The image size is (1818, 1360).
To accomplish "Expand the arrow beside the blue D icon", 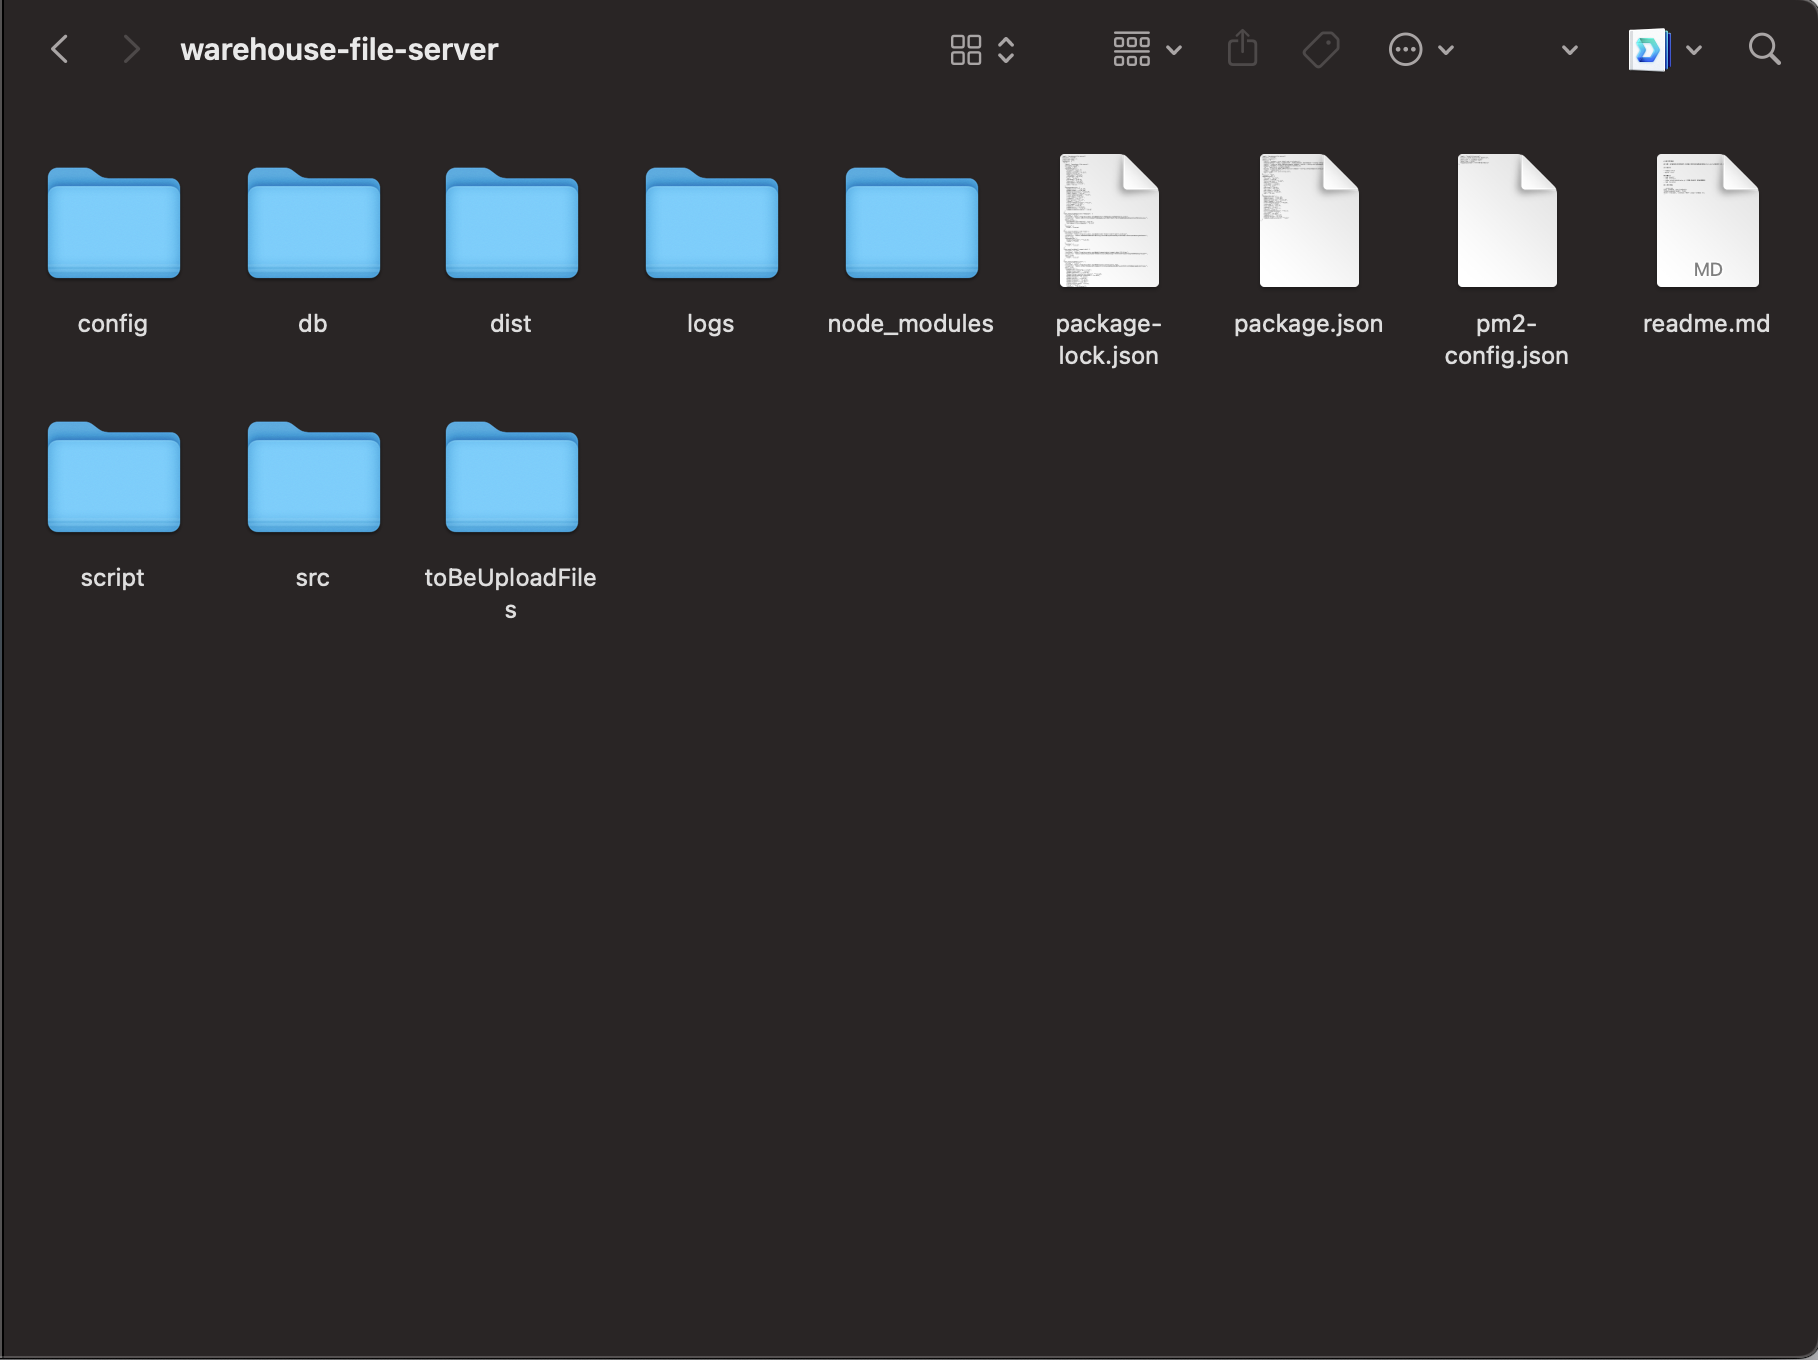I will pos(1694,50).
